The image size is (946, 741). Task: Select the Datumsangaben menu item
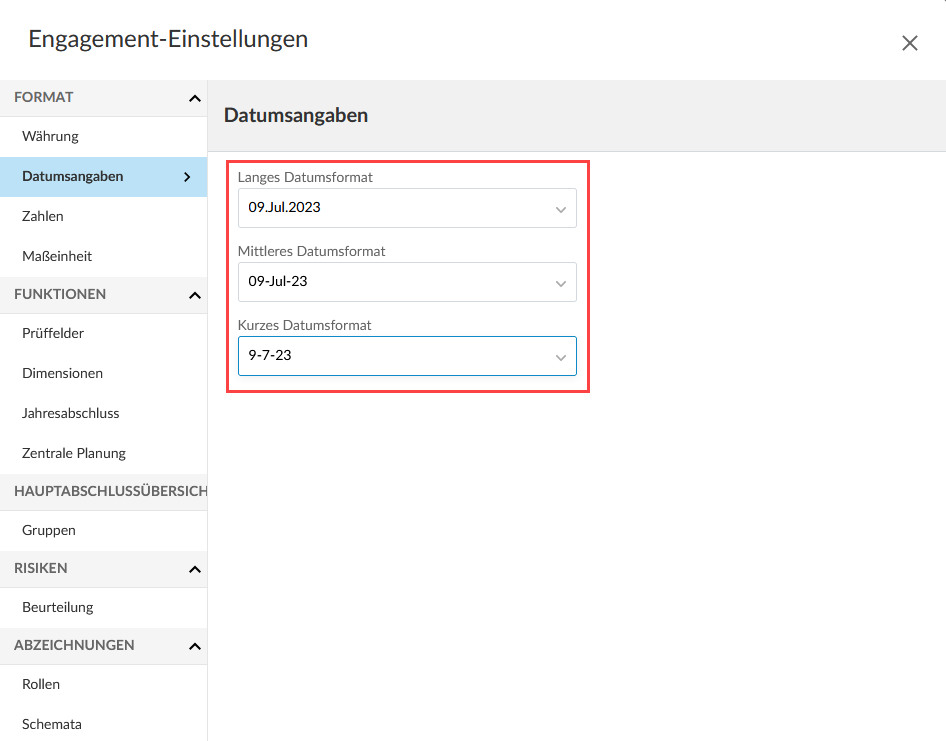pyautogui.click(x=104, y=177)
